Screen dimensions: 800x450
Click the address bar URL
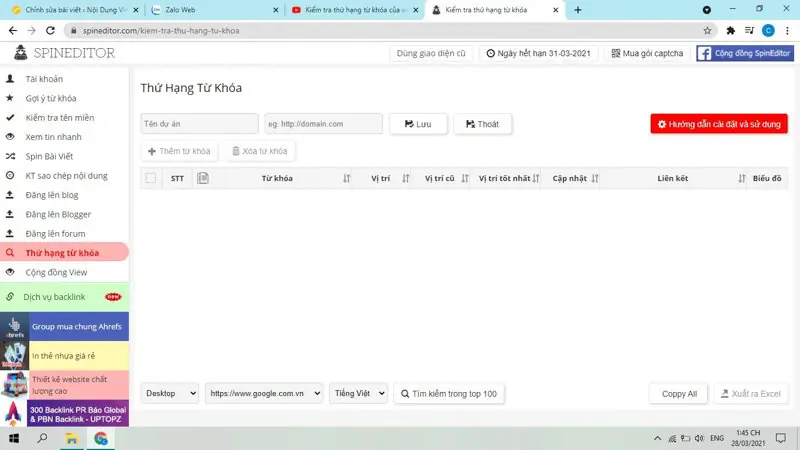coord(161,31)
